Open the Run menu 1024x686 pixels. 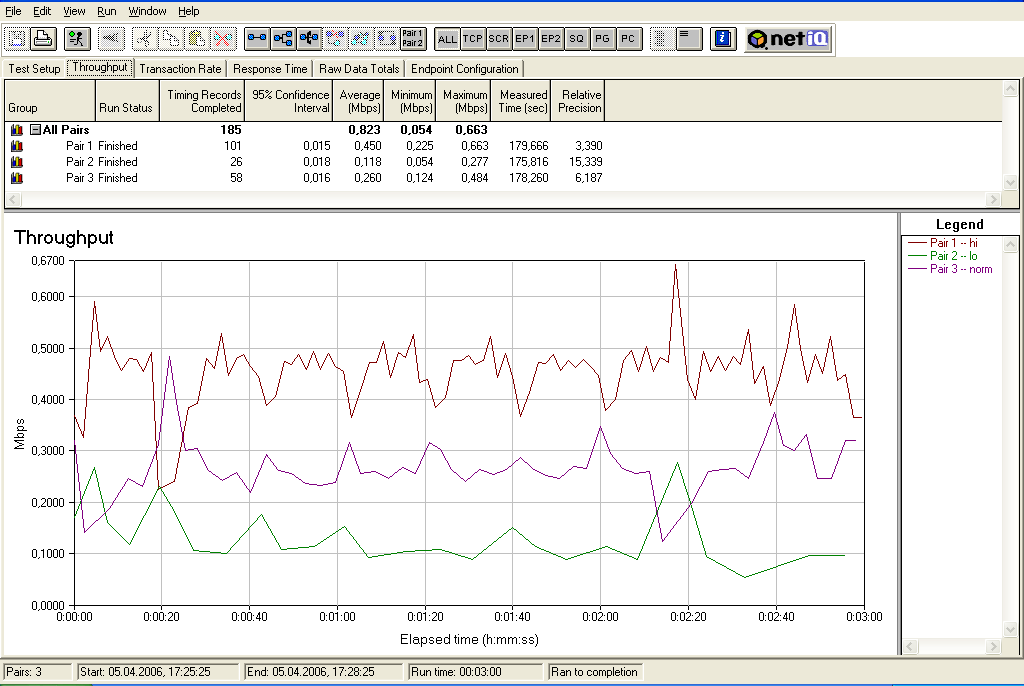pyautogui.click(x=107, y=11)
